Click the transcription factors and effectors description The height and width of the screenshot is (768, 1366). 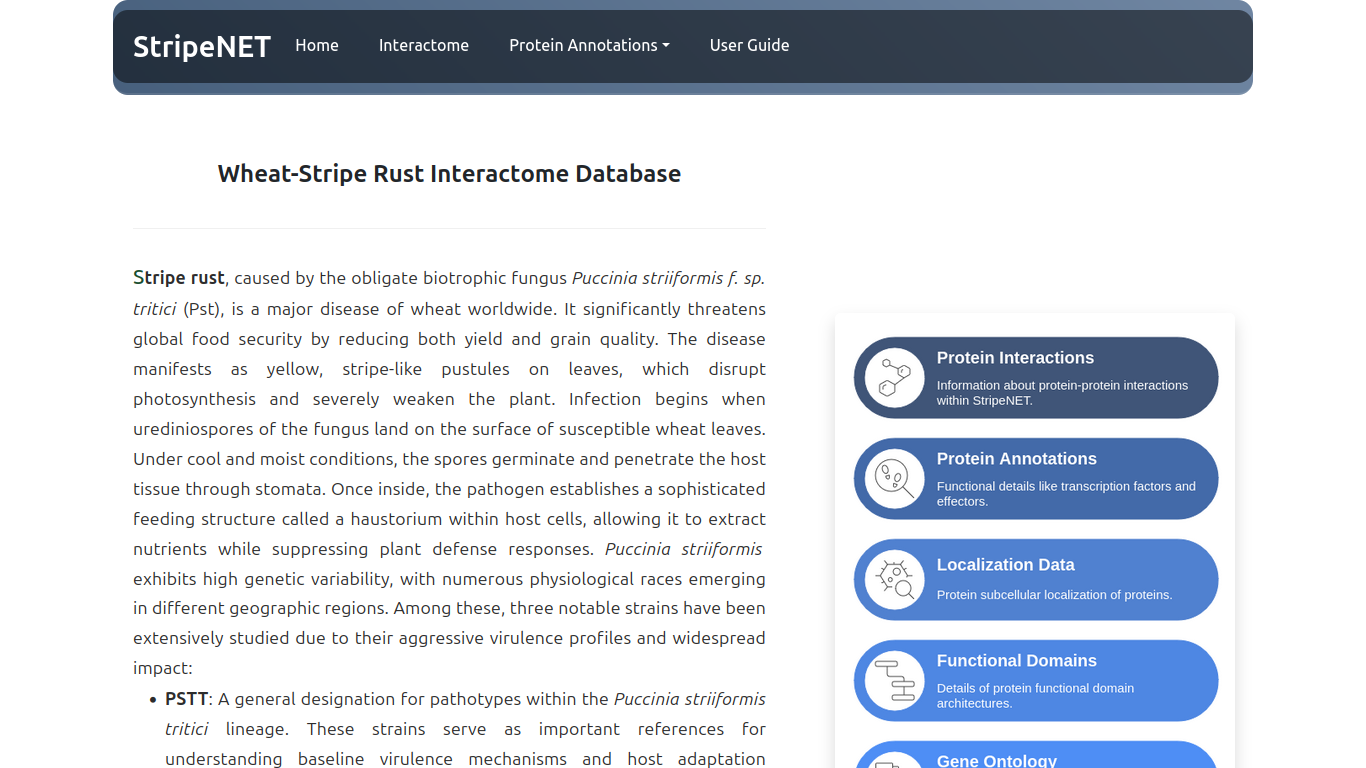1065,494
